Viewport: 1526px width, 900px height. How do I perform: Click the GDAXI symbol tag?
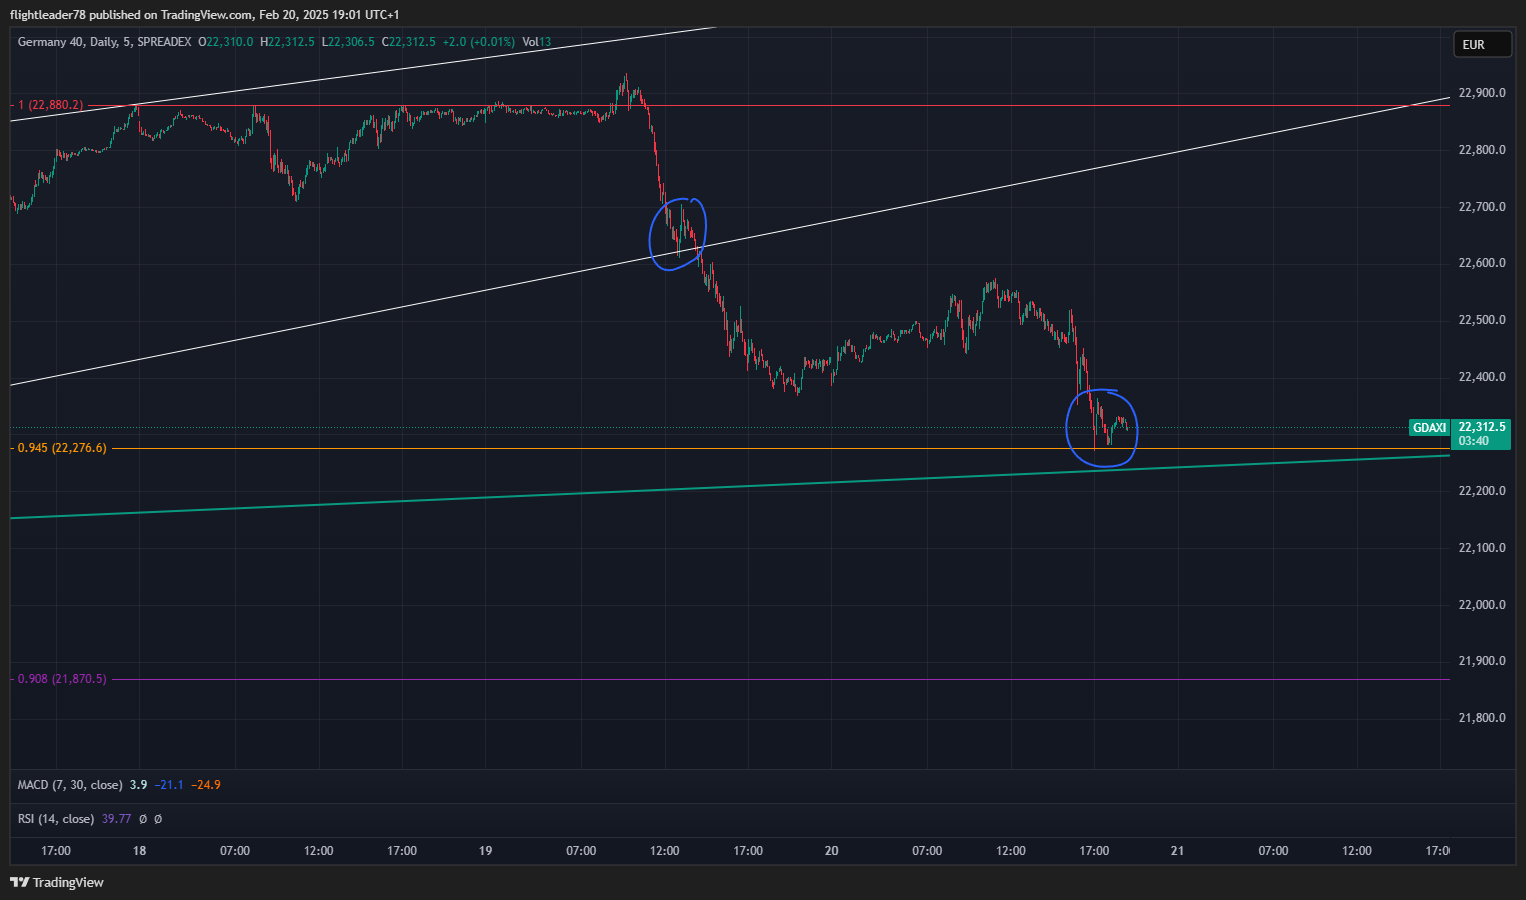click(x=1429, y=428)
